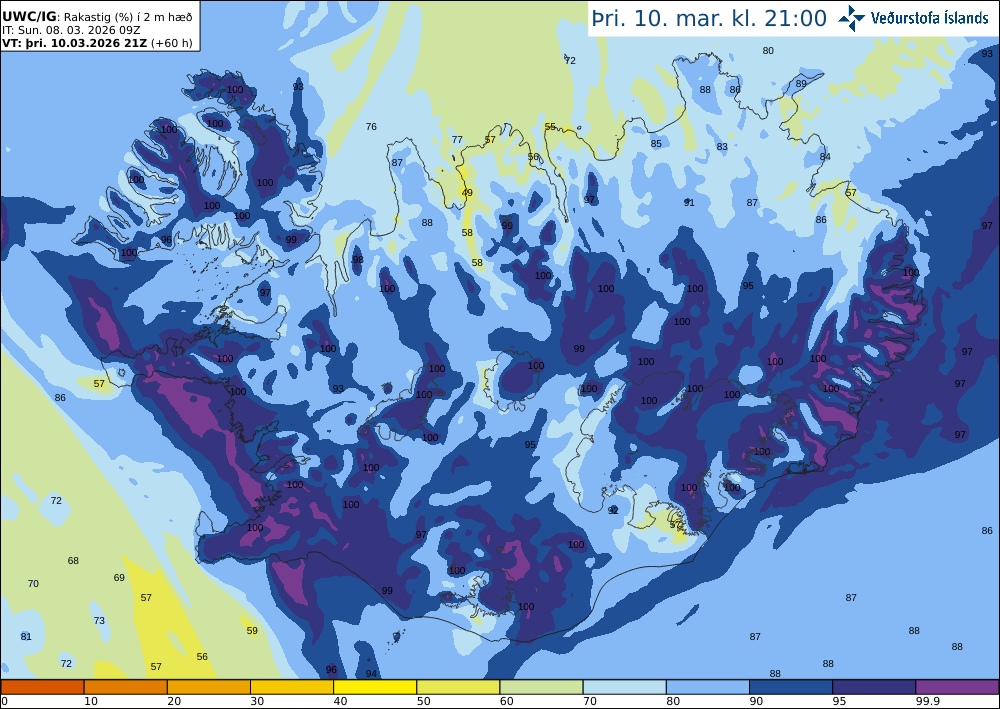Click the date header 'Þri. 10. mar. kl. 21:00'

click(709, 18)
